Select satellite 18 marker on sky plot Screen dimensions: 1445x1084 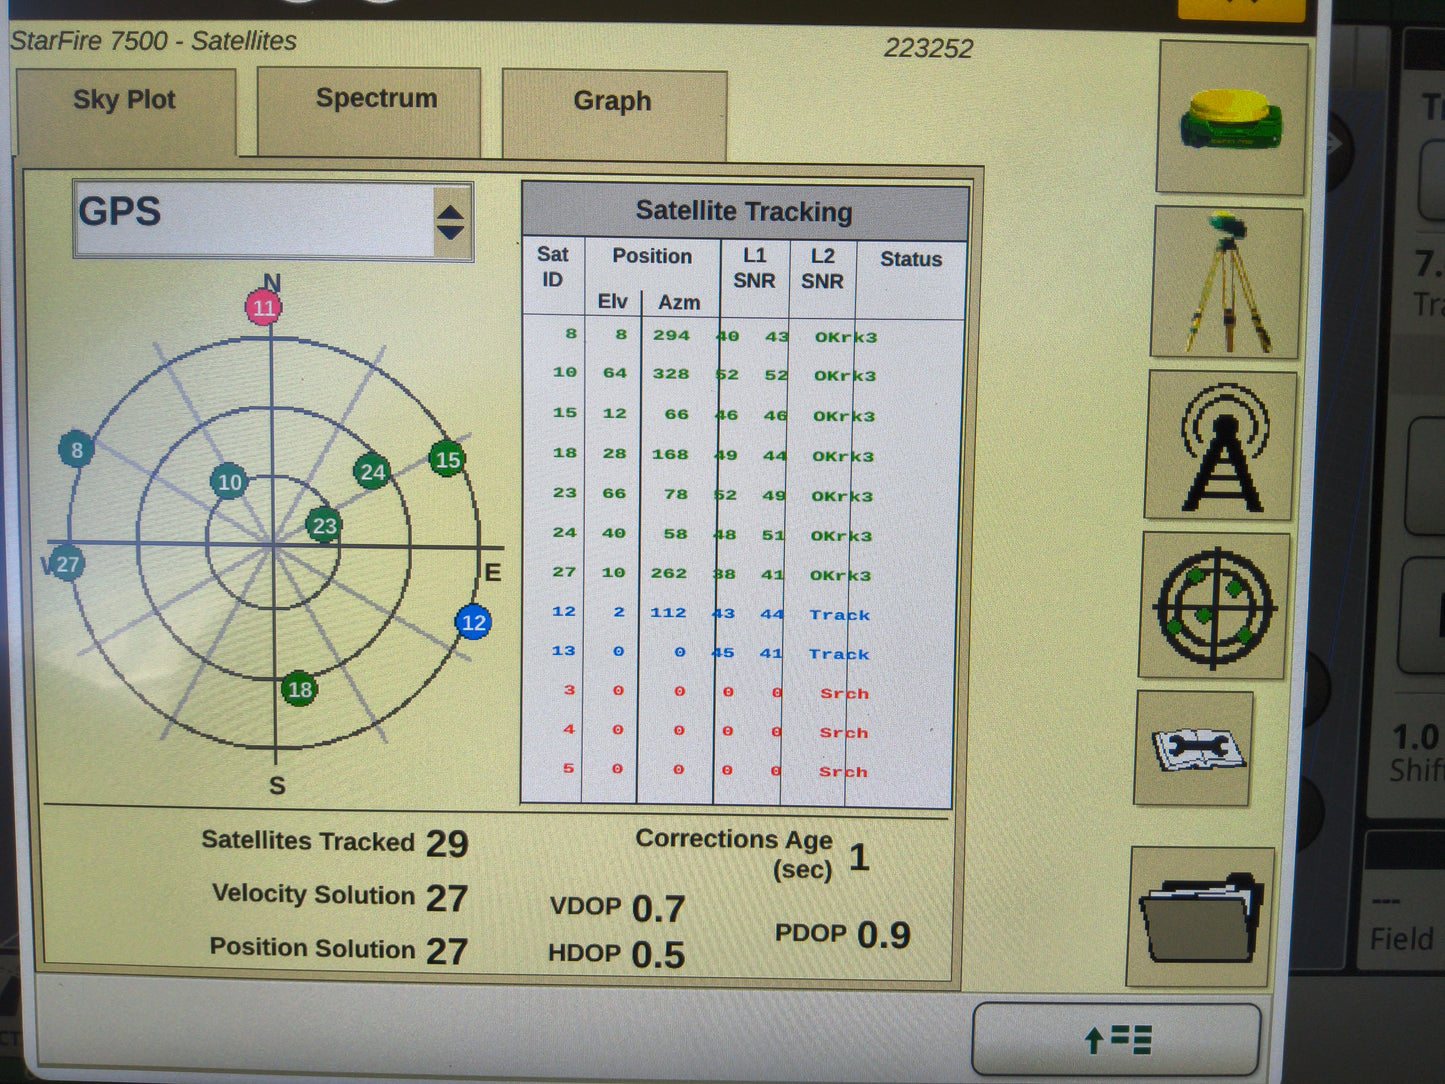(x=299, y=689)
